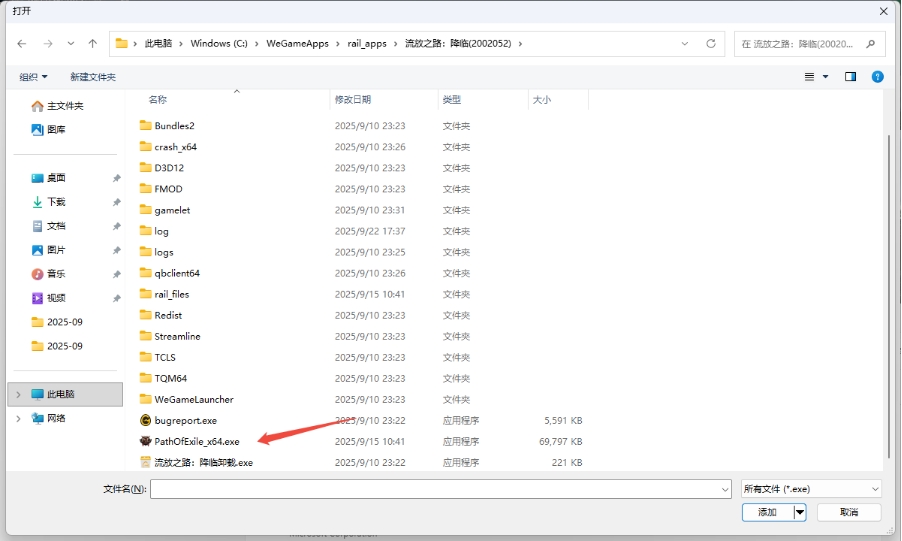Open 图片 in quick access

(x=49, y=250)
